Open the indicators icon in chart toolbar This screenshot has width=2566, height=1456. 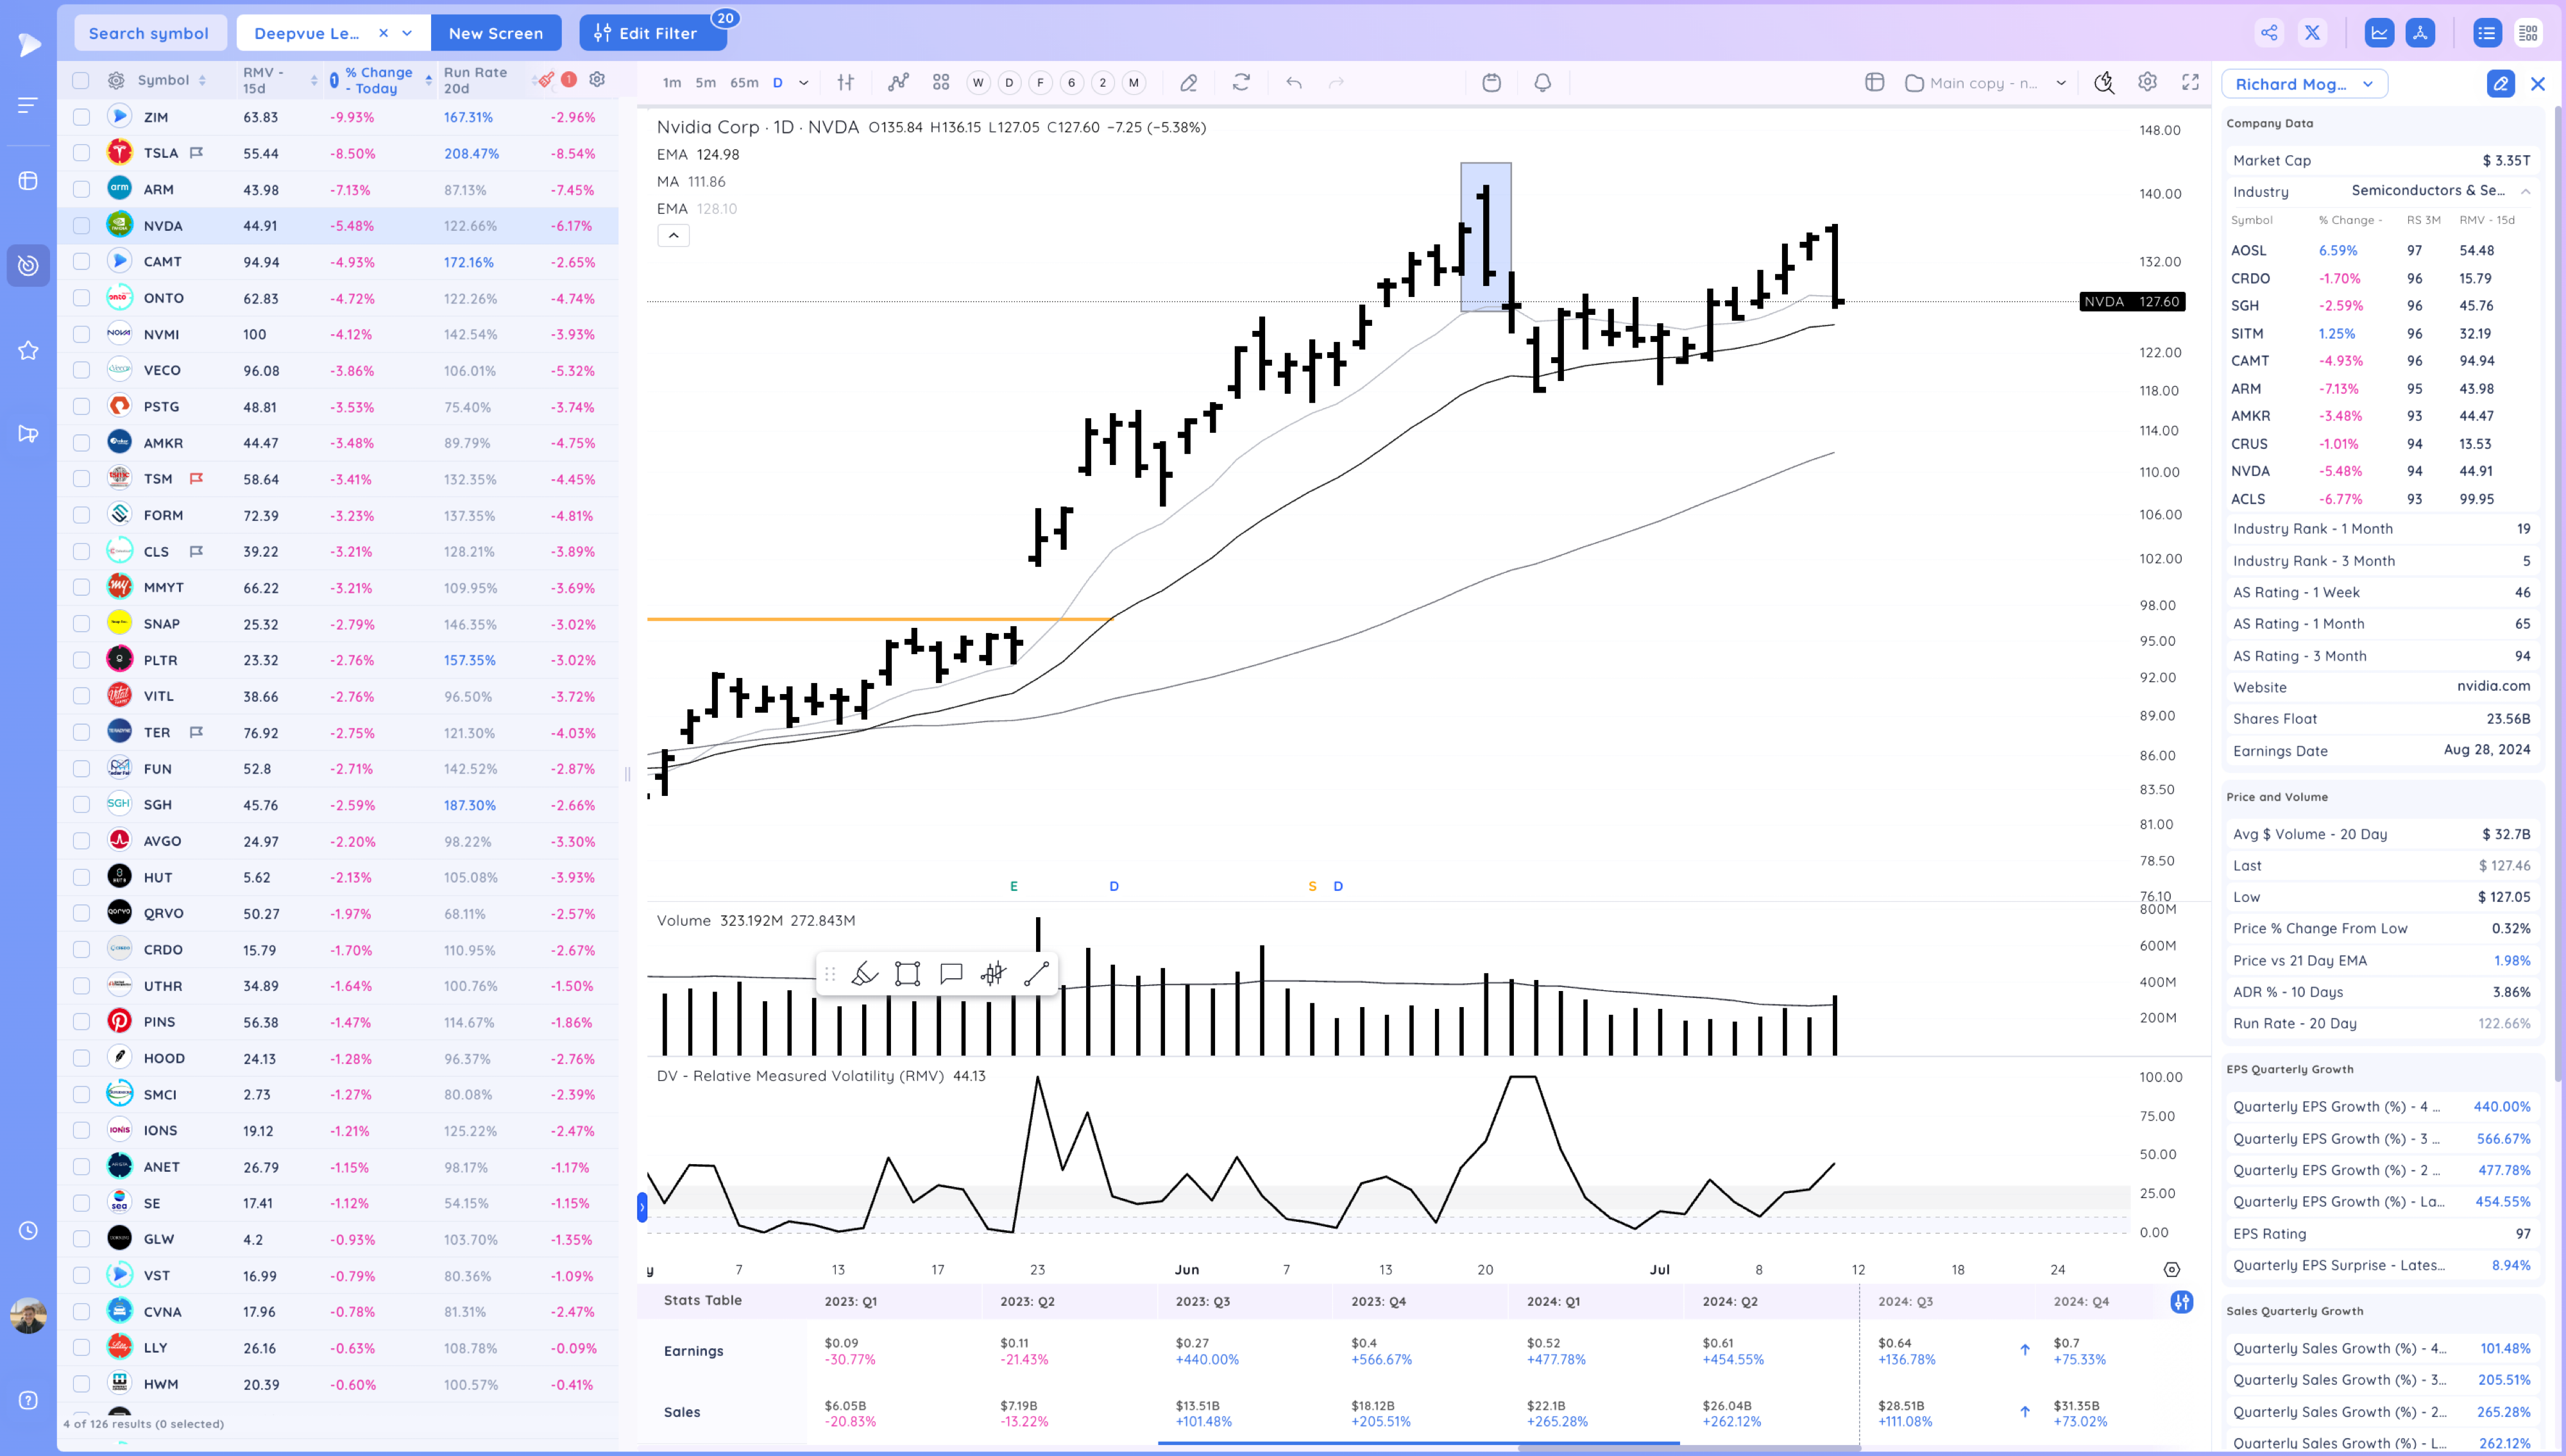(x=898, y=83)
